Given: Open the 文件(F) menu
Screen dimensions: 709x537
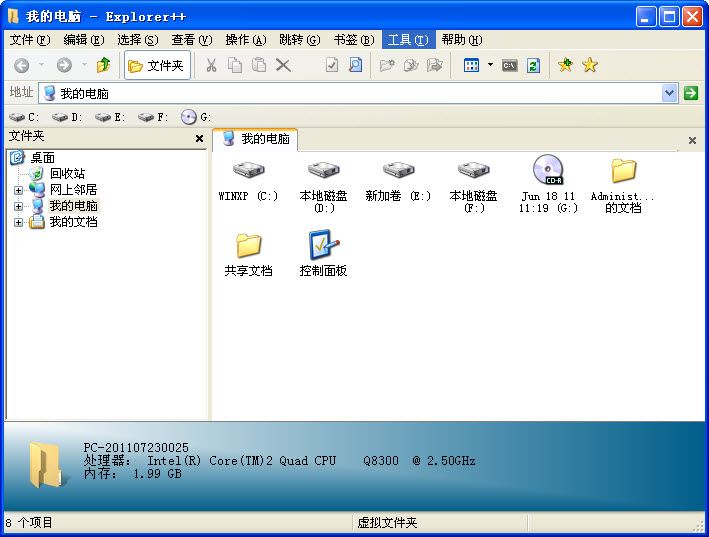Looking at the screenshot, I should click(30, 40).
